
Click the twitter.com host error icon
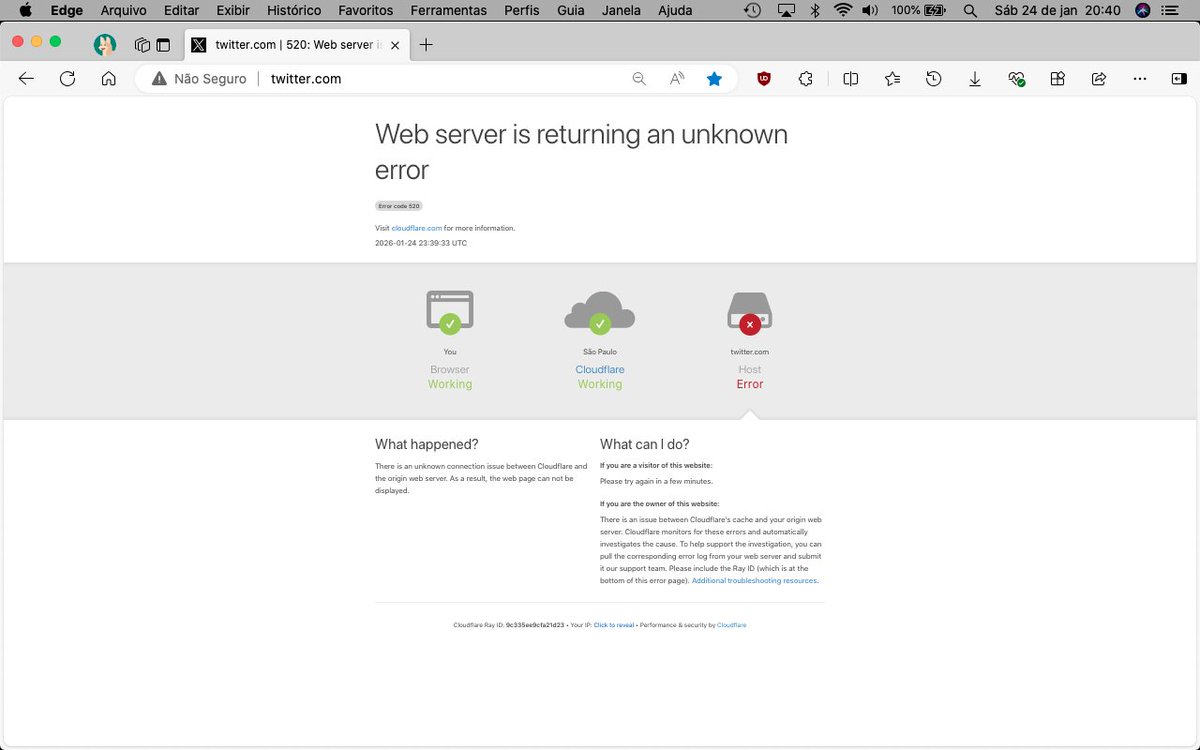click(x=750, y=312)
